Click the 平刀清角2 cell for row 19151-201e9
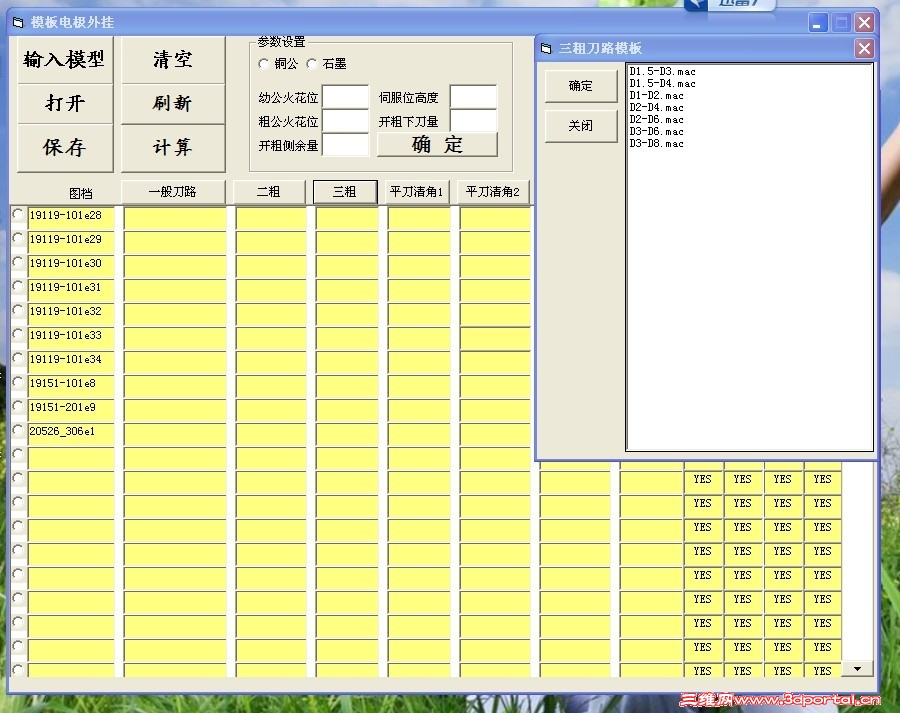 tap(495, 411)
